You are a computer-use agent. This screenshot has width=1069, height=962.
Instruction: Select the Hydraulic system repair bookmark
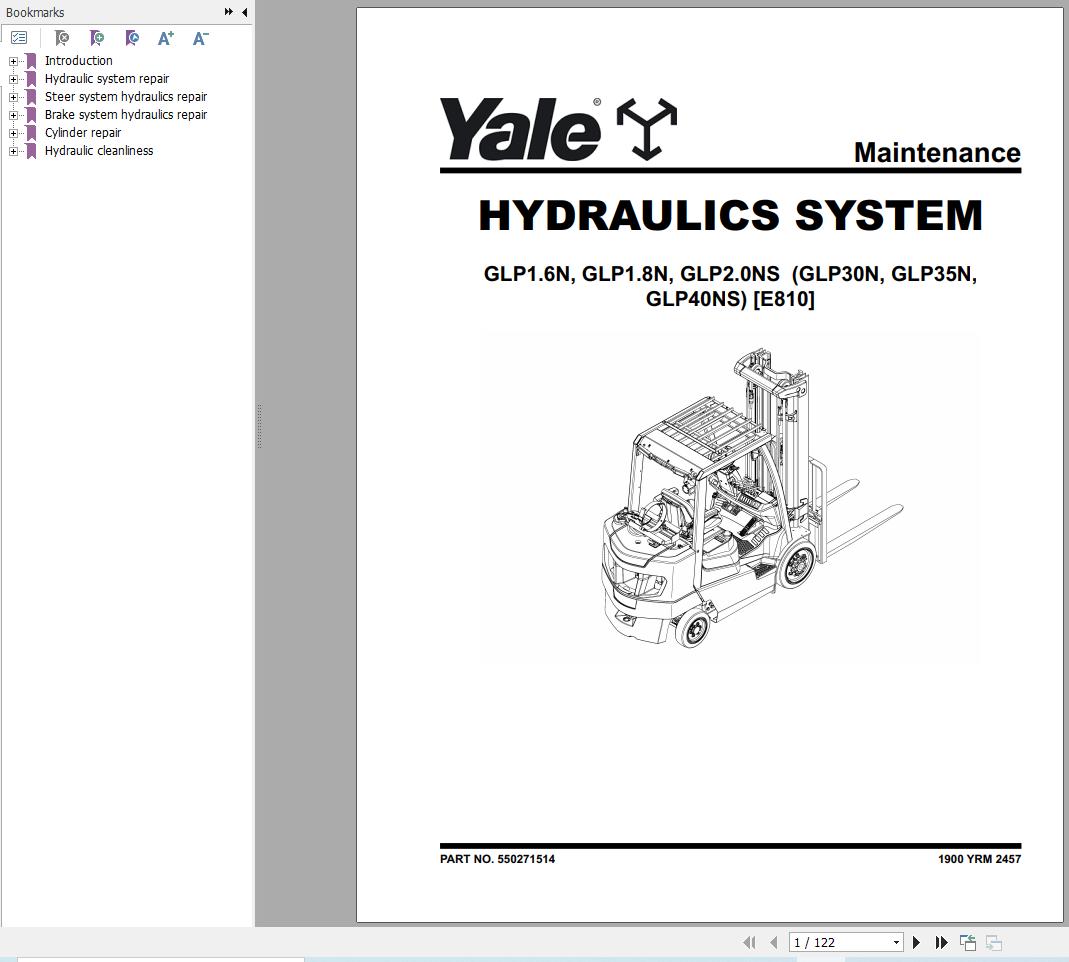point(107,78)
